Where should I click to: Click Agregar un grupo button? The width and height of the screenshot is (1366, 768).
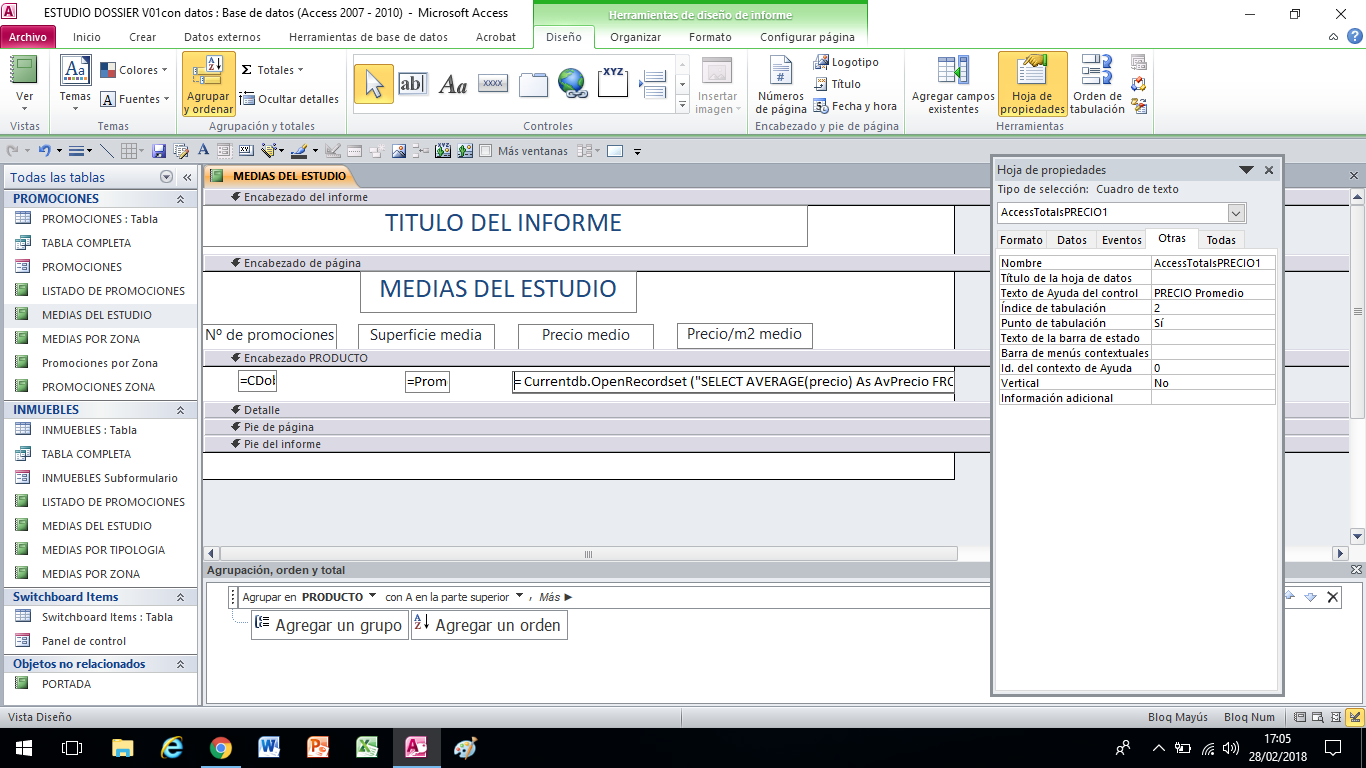[x=329, y=625]
